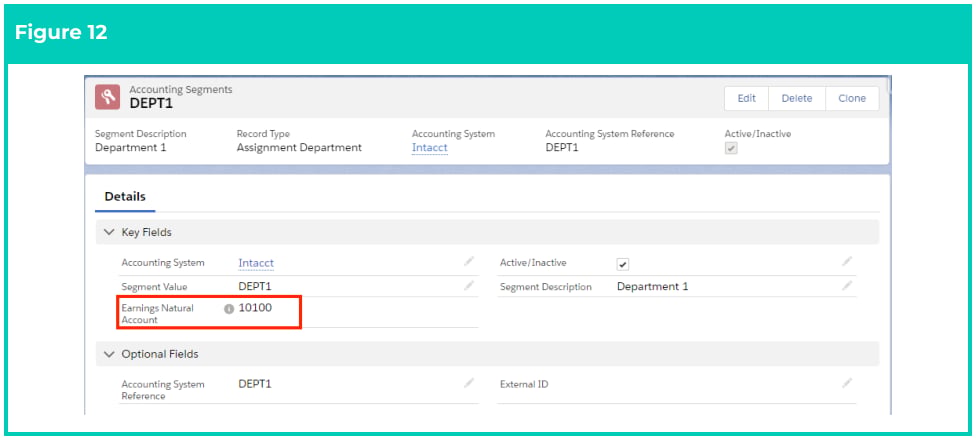Screen dimensions: 976x440
Task: Click the Accounting Segments record icon
Action: 107,97
